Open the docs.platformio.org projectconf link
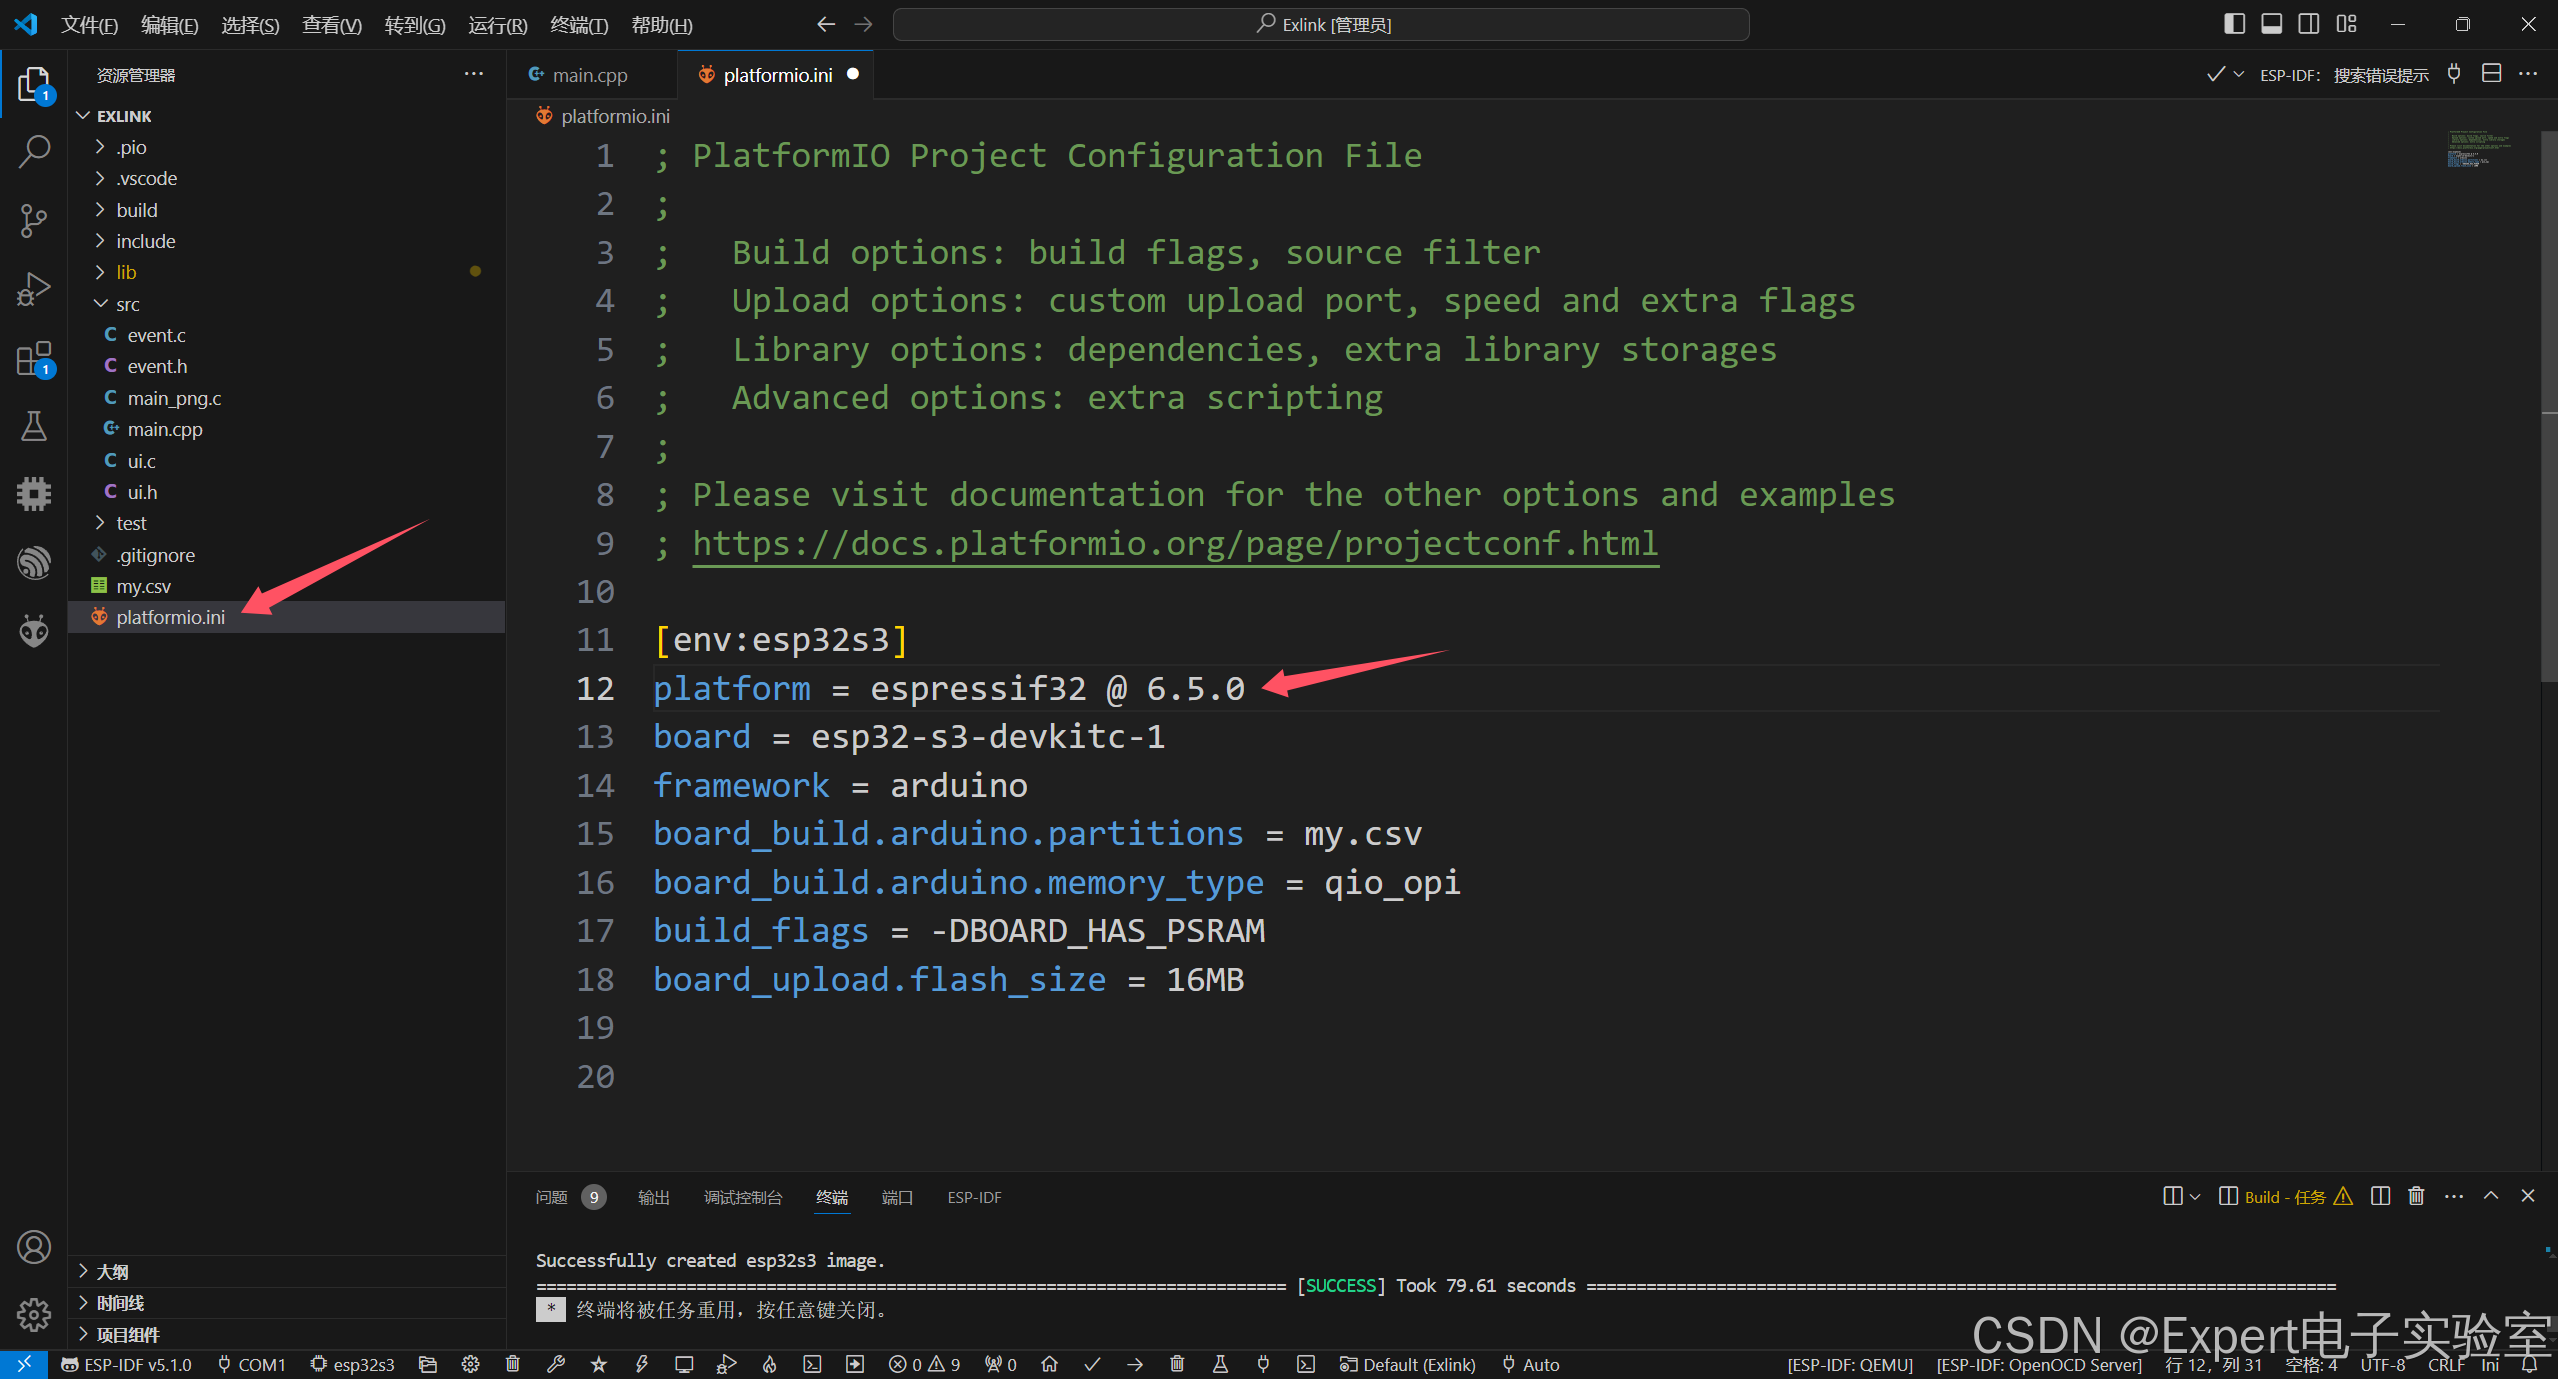Viewport: 2558px width, 1379px height. point(1175,543)
